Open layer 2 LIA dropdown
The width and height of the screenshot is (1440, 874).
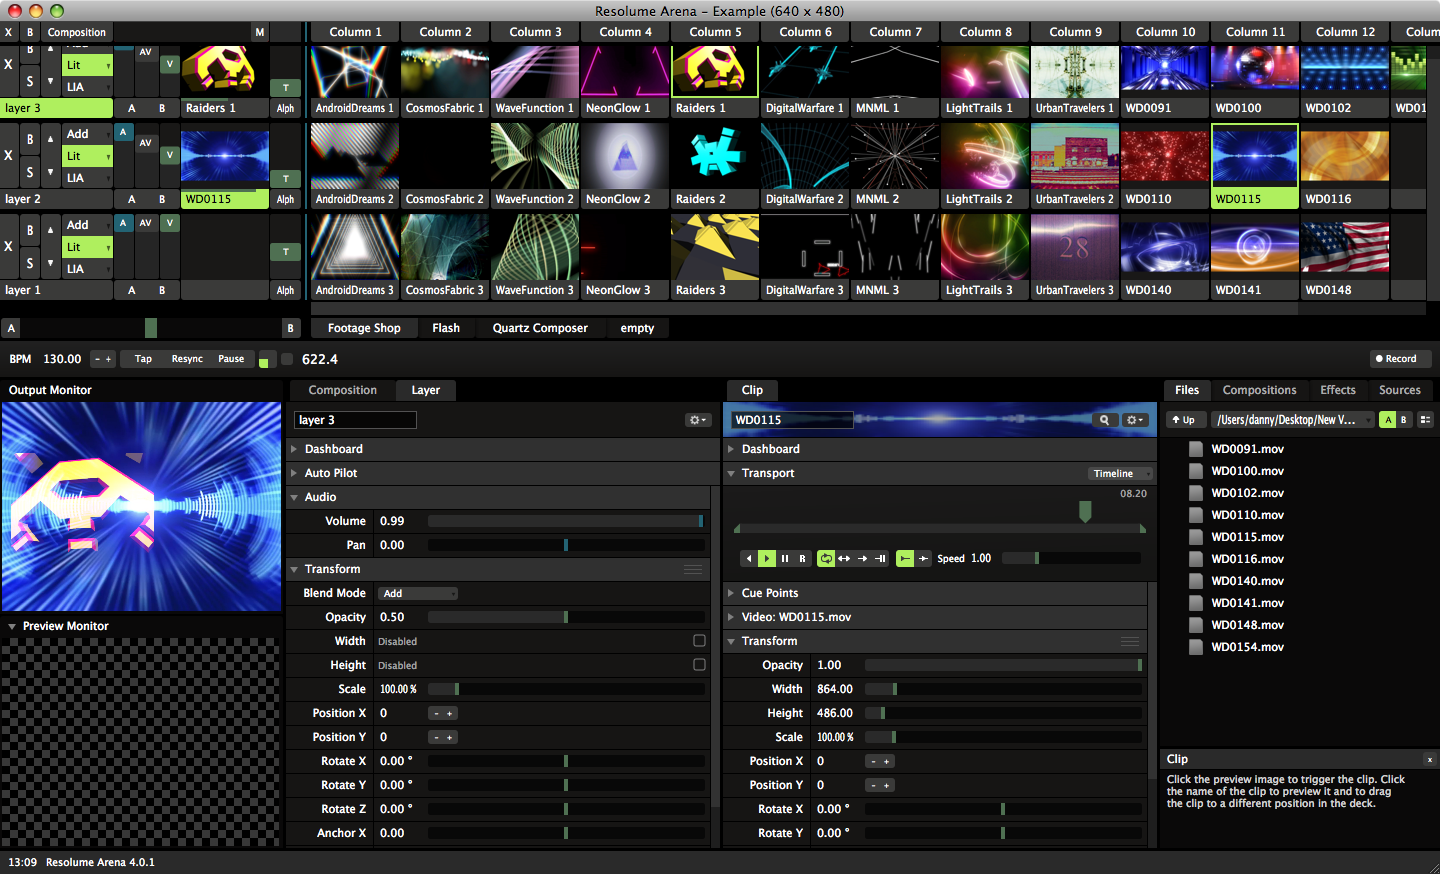point(87,178)
